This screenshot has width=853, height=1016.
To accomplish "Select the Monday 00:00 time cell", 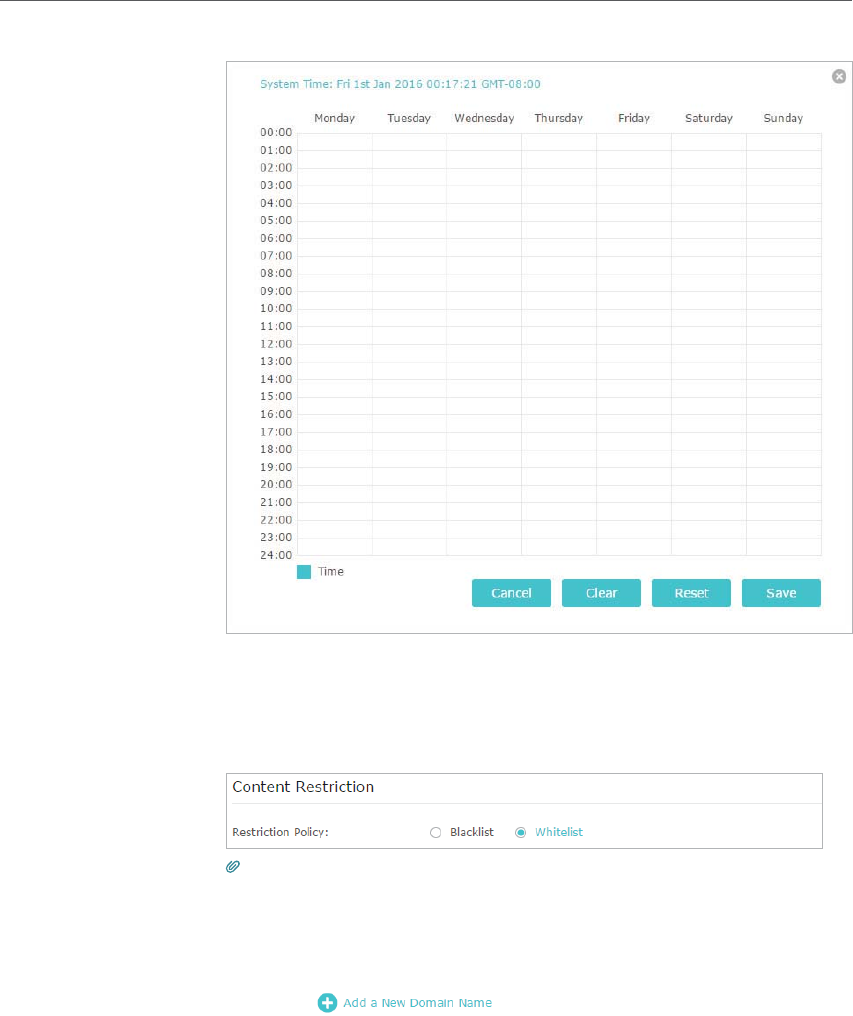I will coord(334,142).
